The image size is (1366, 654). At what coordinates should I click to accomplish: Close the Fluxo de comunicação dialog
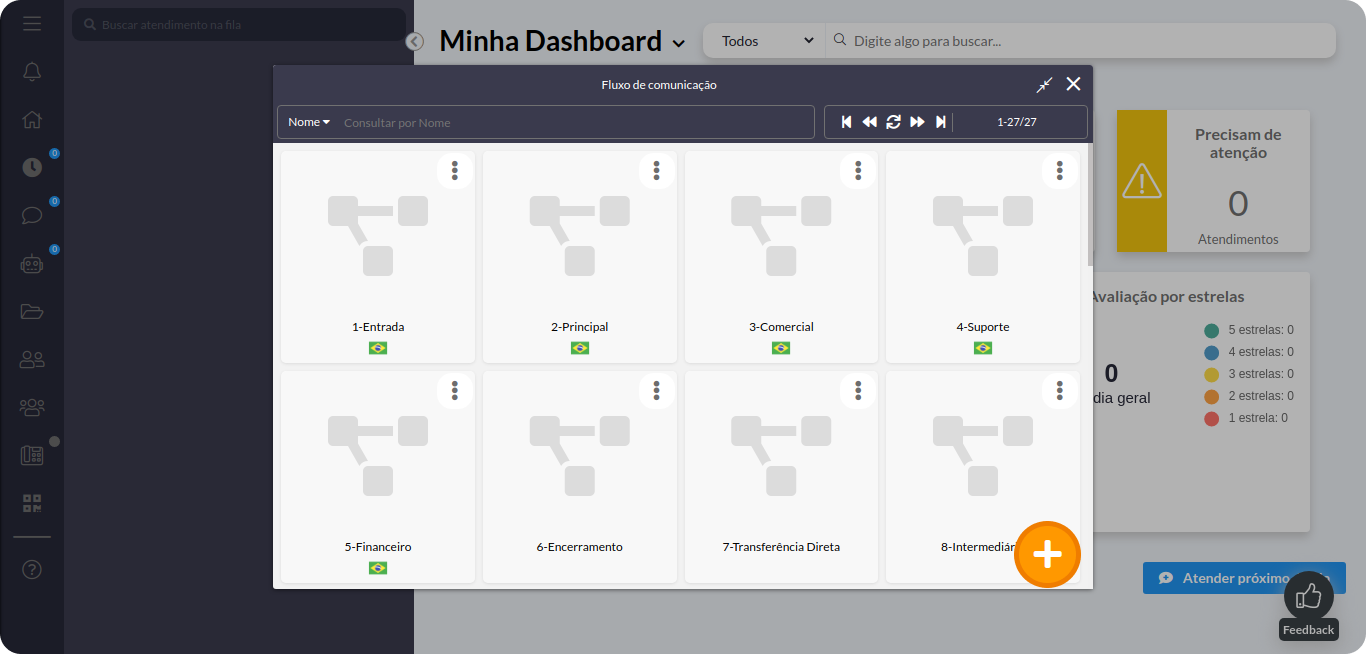1073,84
